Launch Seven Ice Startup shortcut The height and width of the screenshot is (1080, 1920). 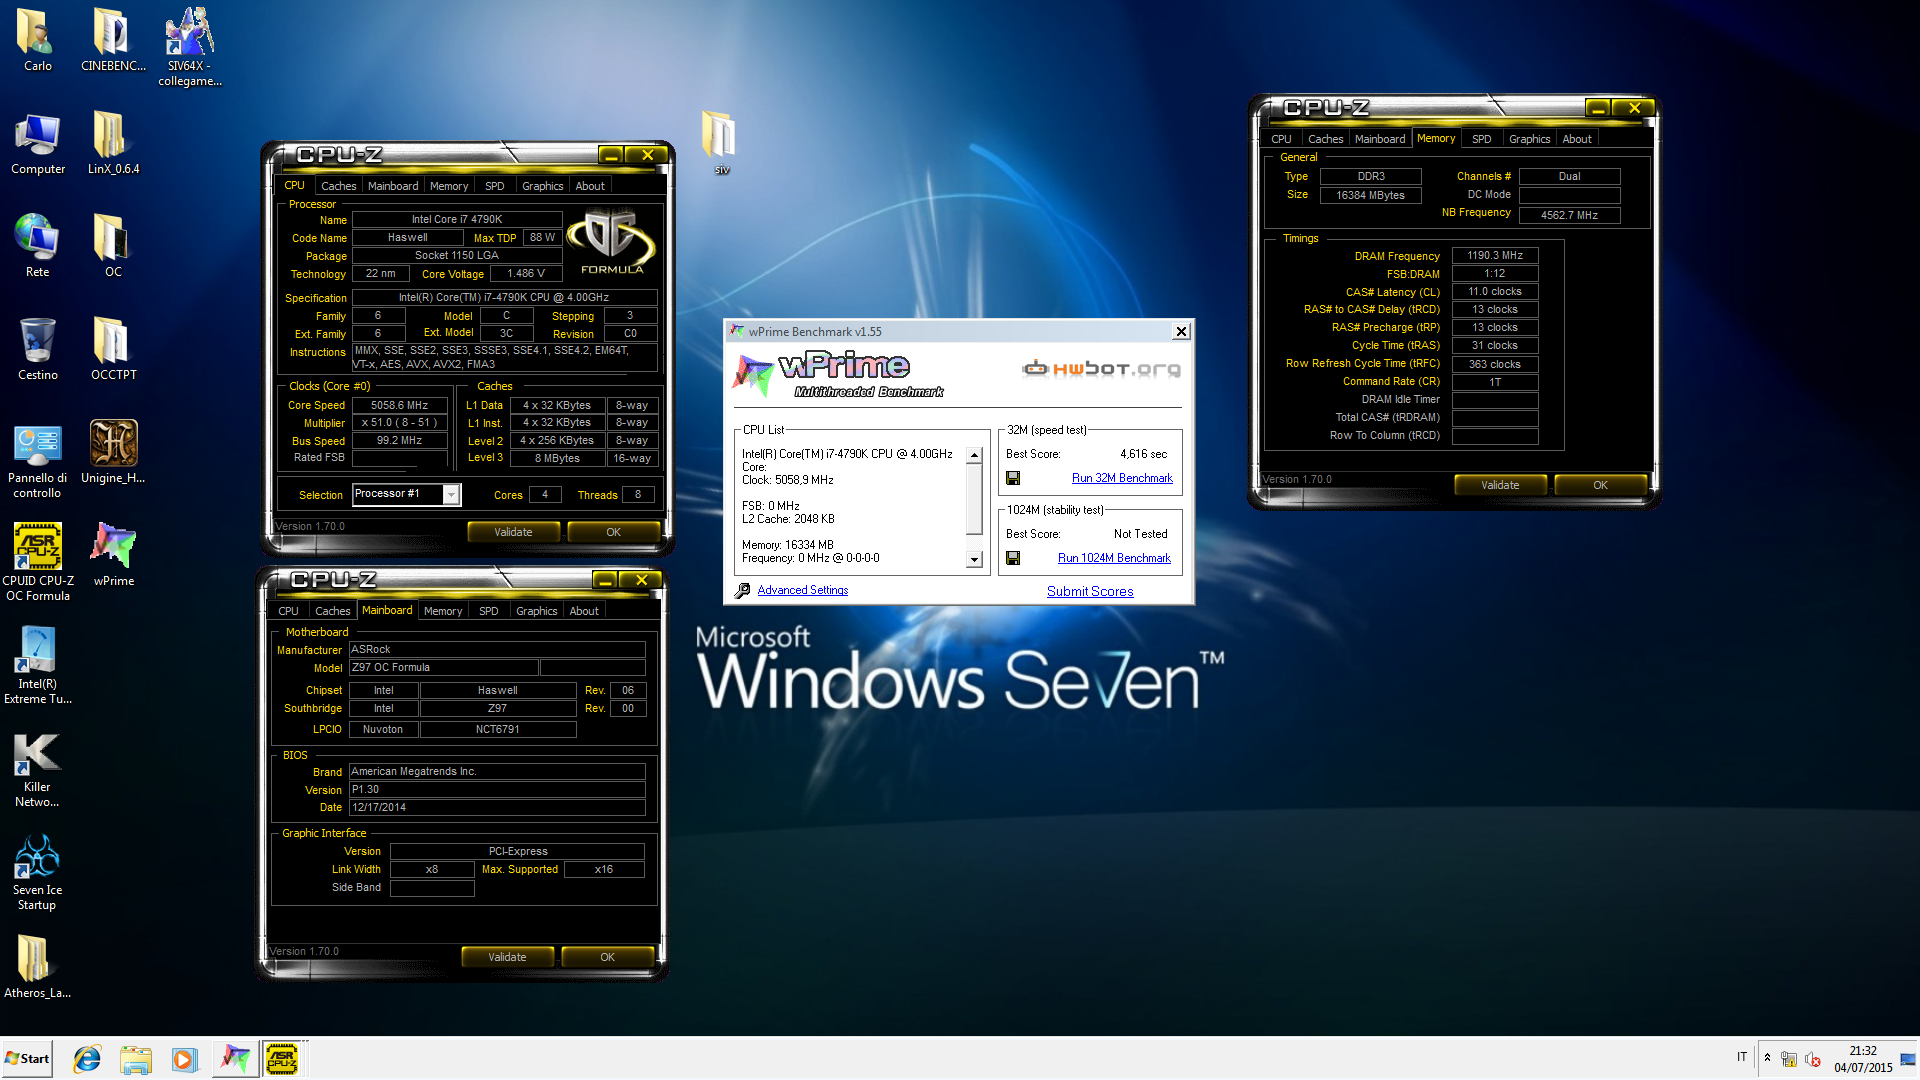(x=37, y=871)
